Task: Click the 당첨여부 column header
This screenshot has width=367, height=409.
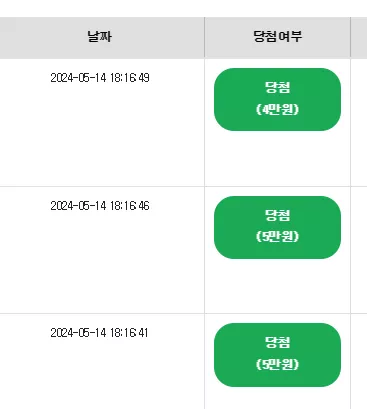Action: click(x=277, y=37)
